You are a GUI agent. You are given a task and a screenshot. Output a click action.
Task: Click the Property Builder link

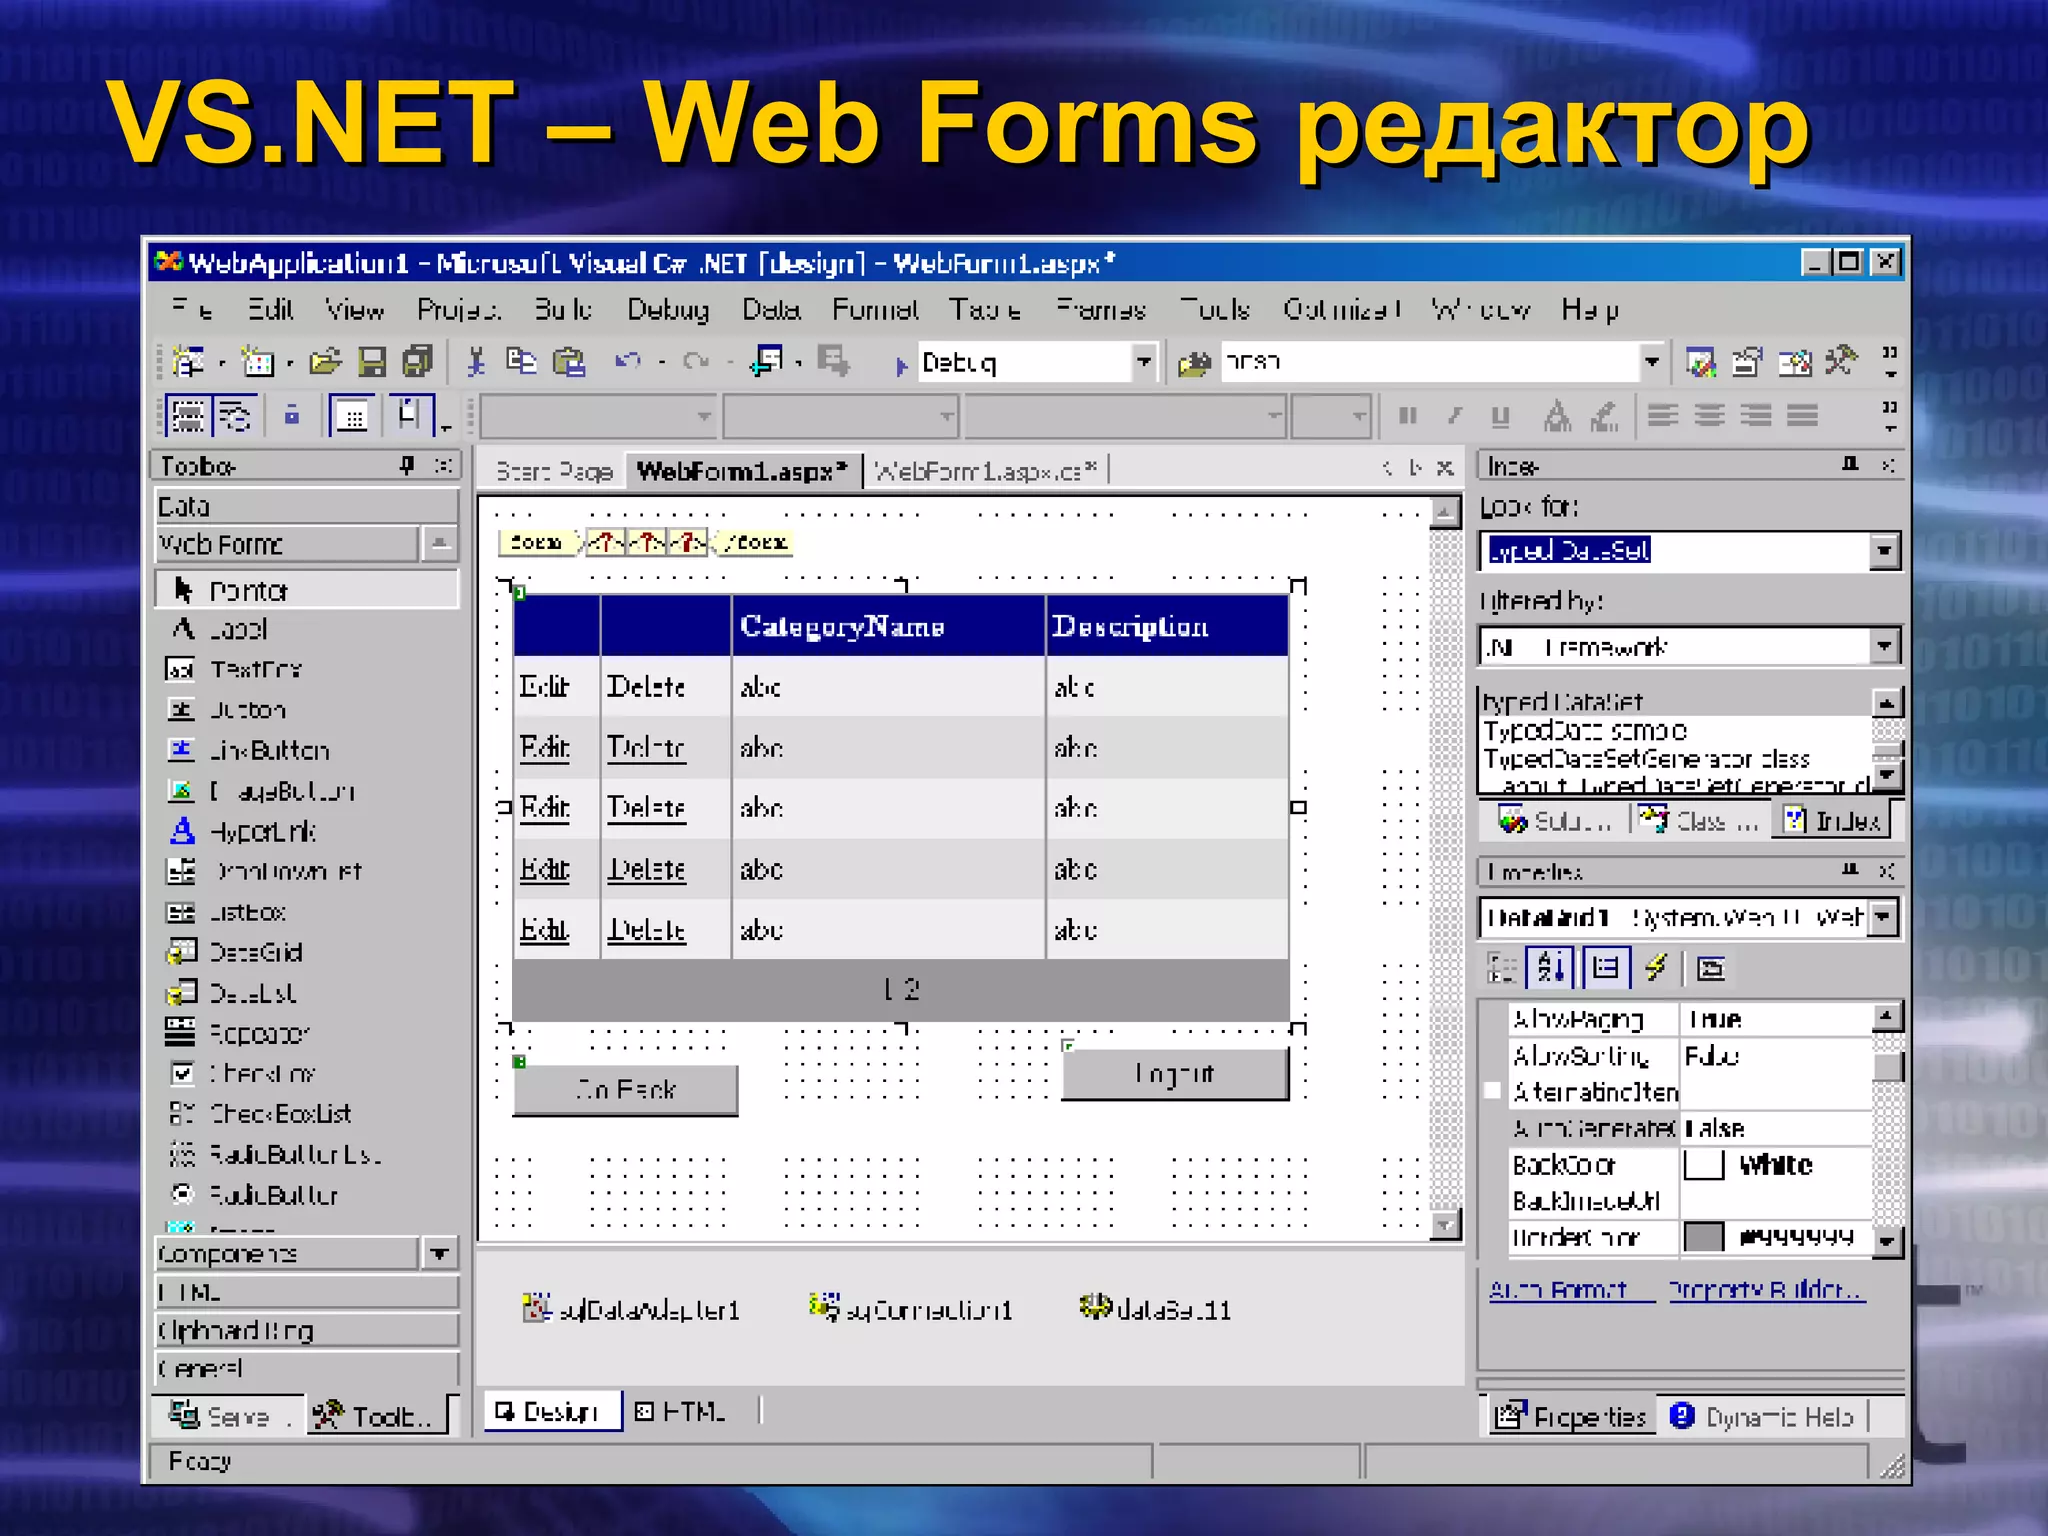click(x=1766, y=1291)
